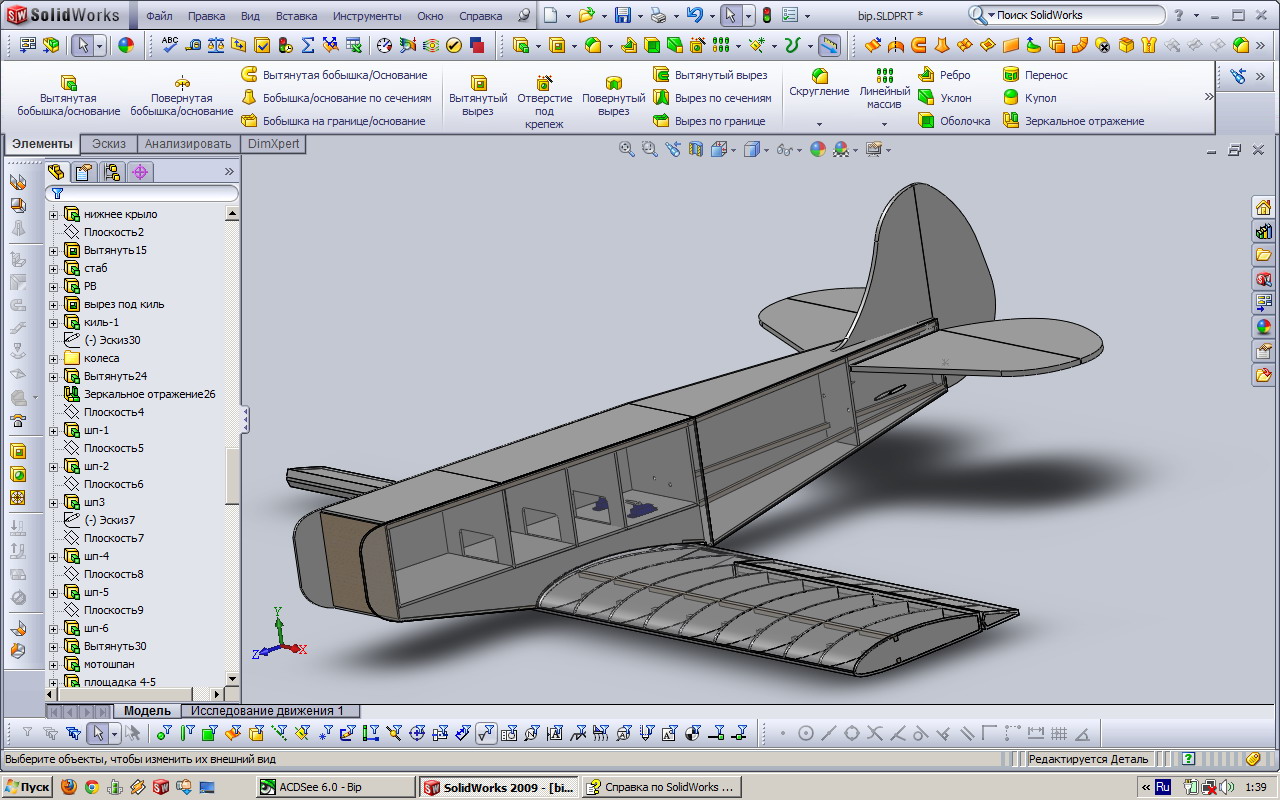The height and width of the screenshot is (800, 1280).
Task: Open Вставка menu
Action: (296, 16)
